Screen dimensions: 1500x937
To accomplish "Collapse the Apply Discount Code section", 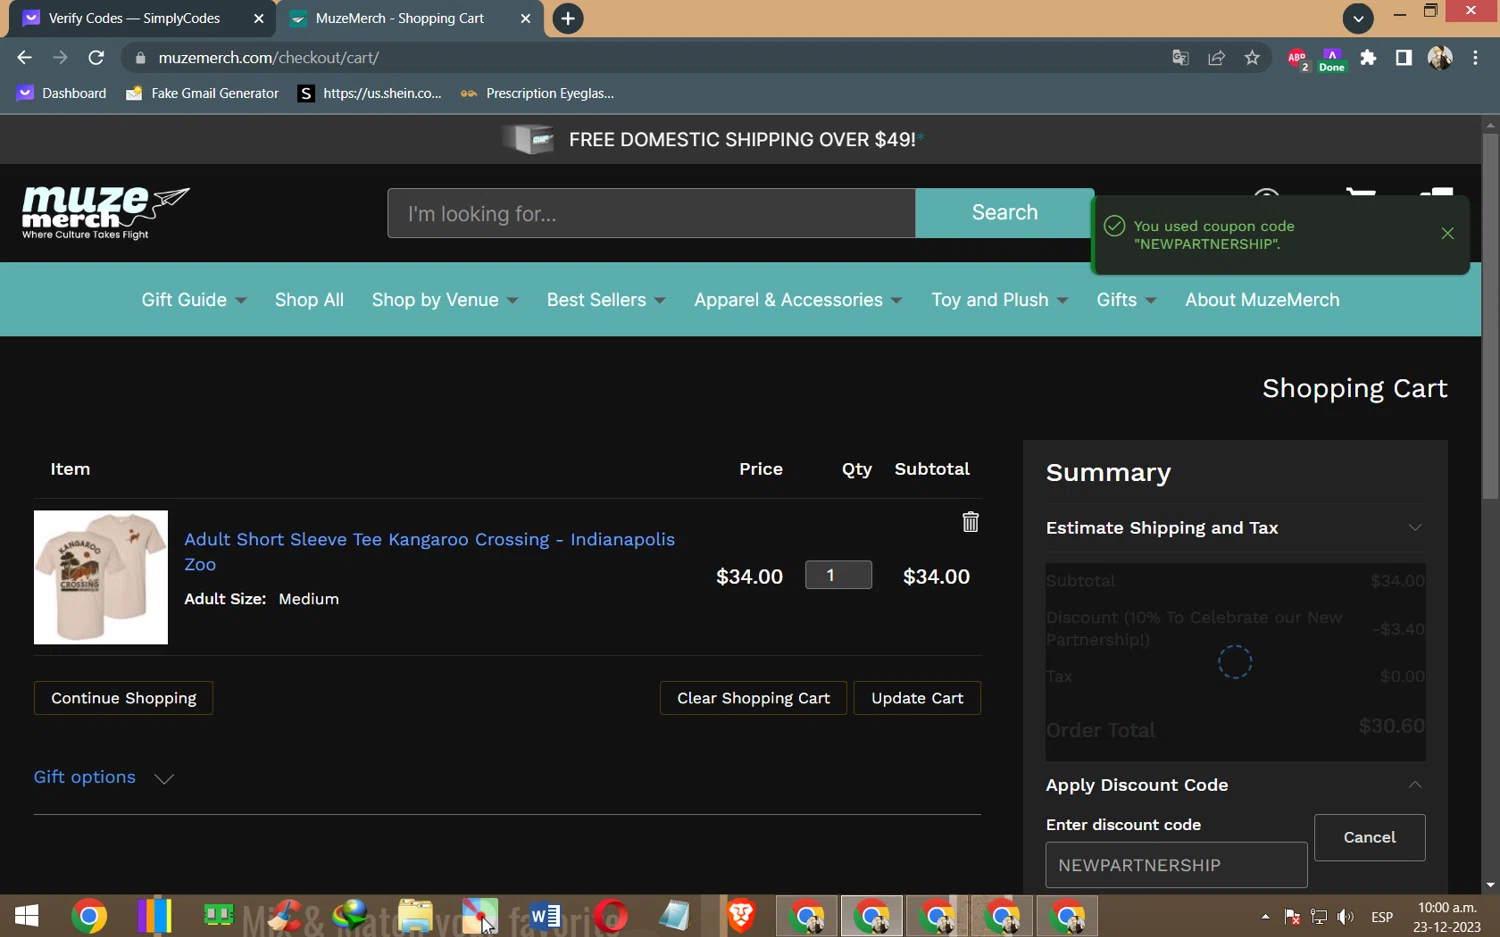I will (x=1235, y=785).
